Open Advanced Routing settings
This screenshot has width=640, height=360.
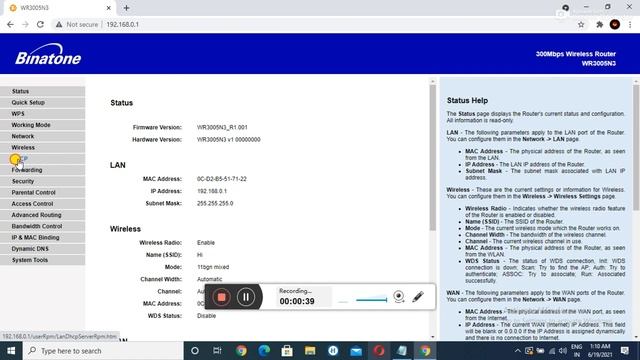[42, 215]
